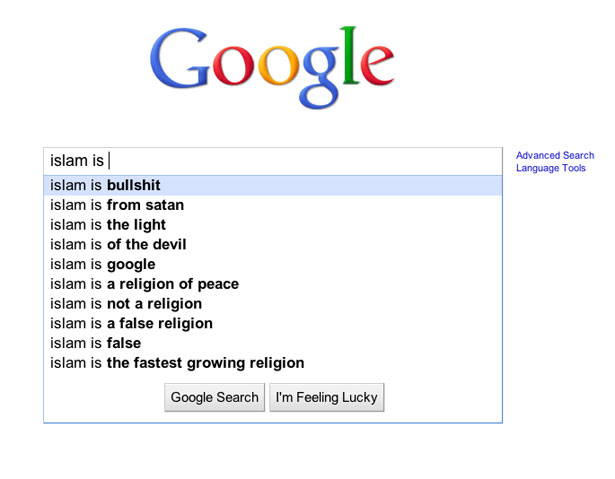Click the typed text 'islam is' in the search field
The height and width of the screenshot is (479, 615).
point(77,160)
